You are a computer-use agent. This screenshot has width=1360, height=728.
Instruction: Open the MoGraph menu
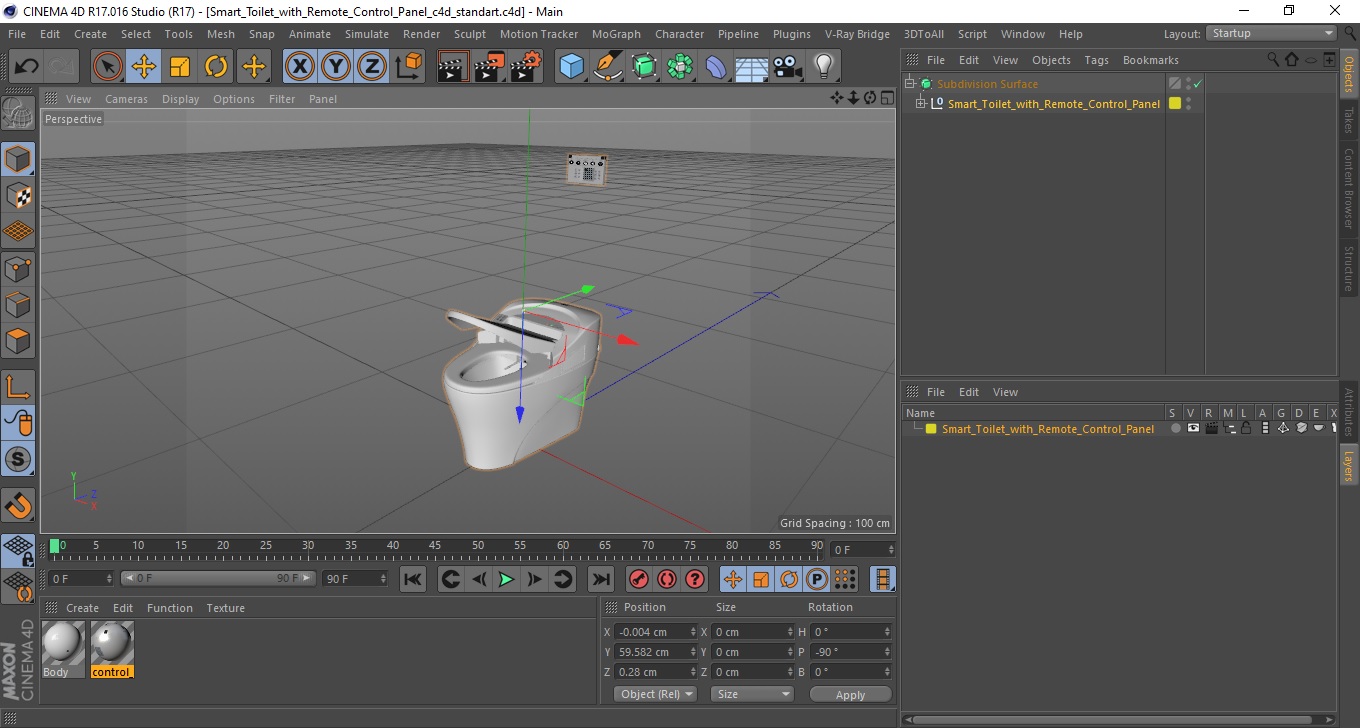tap(616, 34)
